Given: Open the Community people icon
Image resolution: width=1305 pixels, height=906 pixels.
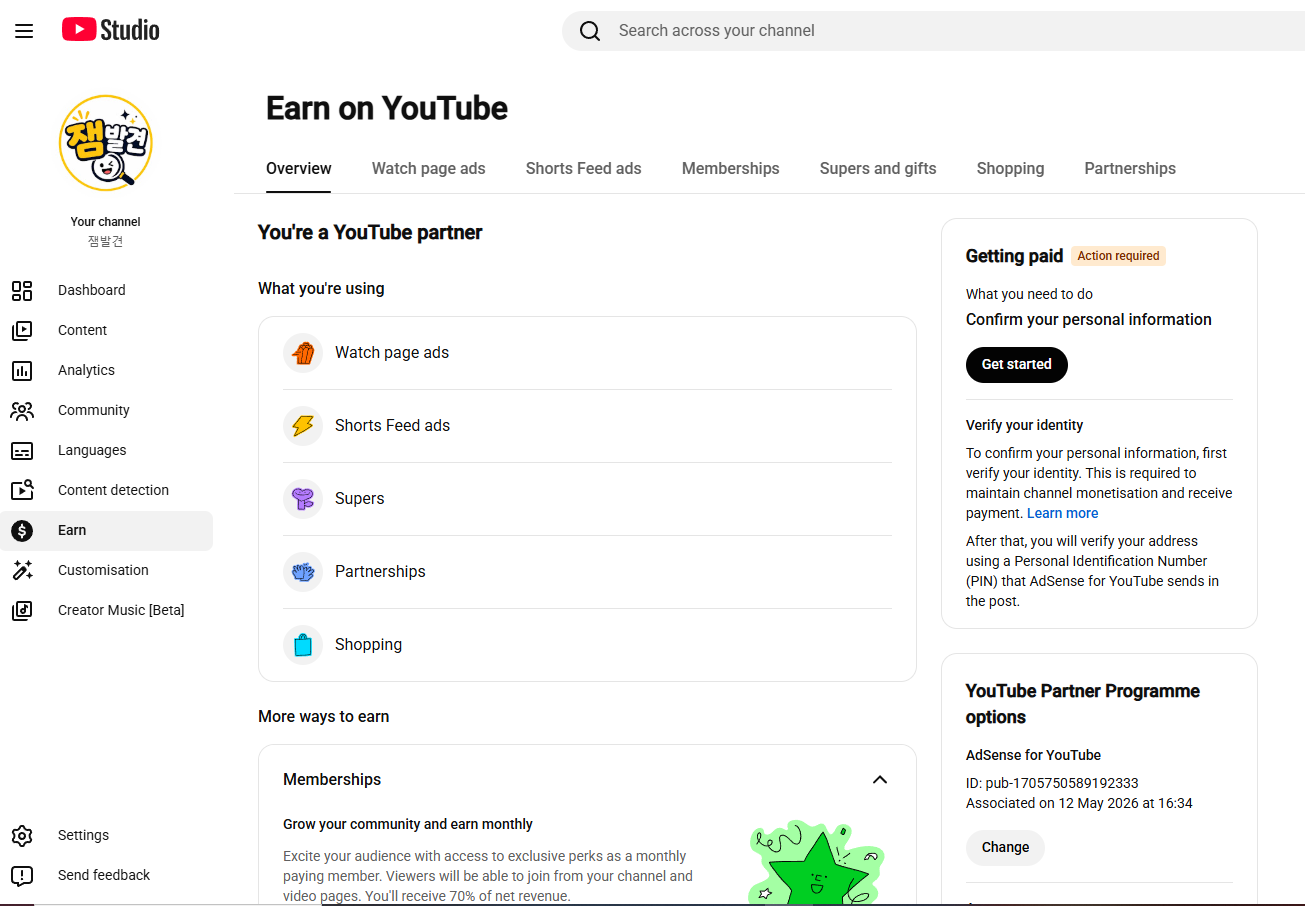Looking at the screenshot, I should point(22,410).
